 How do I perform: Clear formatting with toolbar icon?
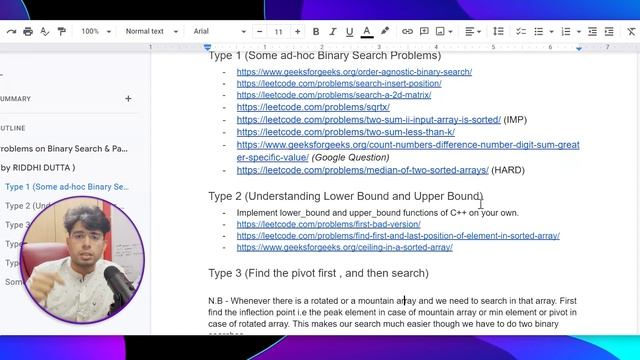[631, 31]
